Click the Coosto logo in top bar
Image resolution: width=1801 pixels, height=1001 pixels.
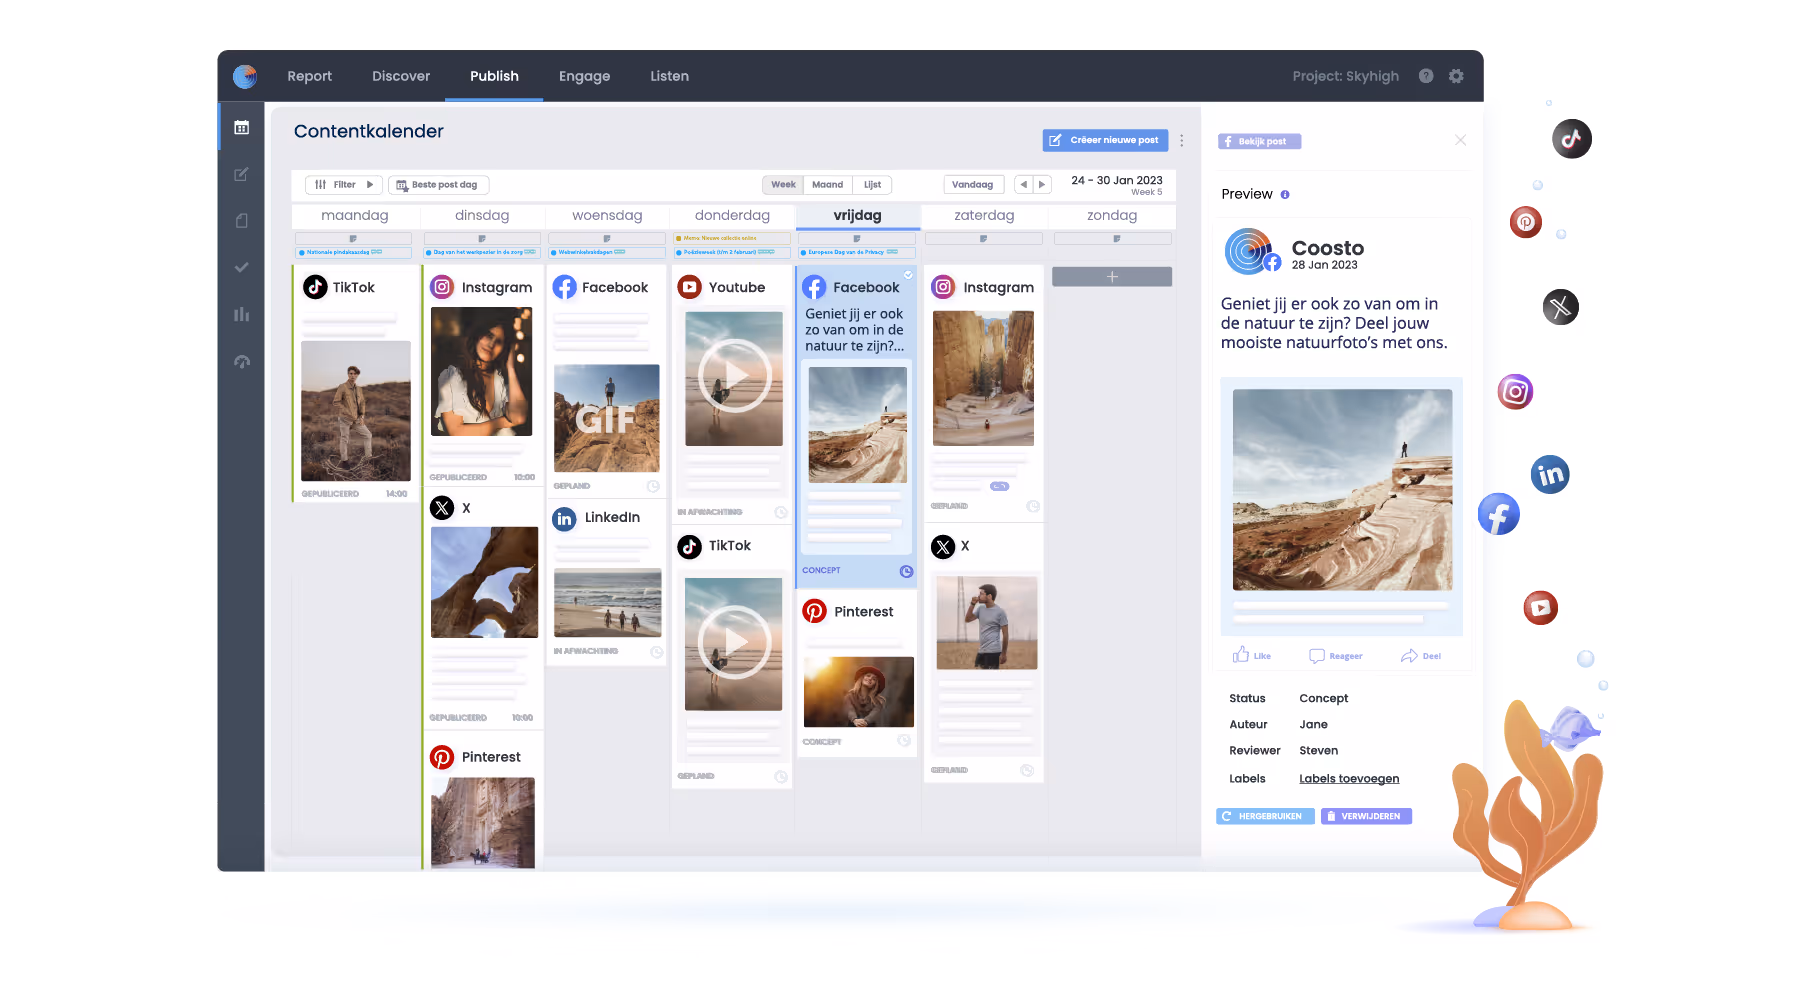coord(245,76)
